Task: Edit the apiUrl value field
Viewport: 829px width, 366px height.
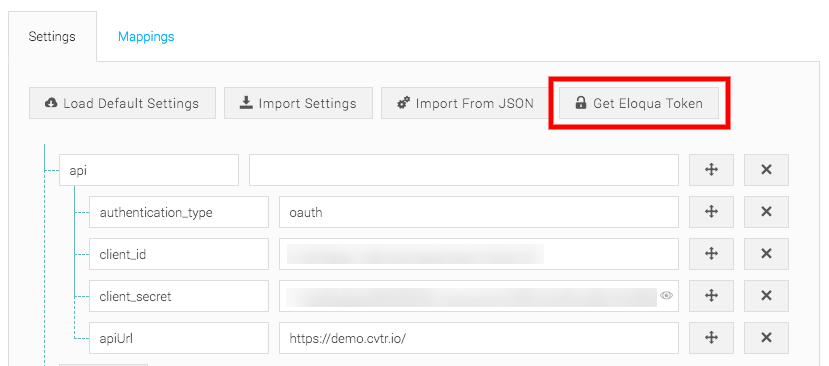Action: (x=478, y=337)
